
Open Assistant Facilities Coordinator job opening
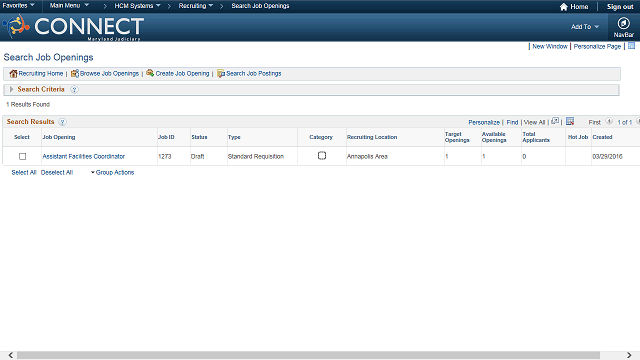click(x=84, y=156)
